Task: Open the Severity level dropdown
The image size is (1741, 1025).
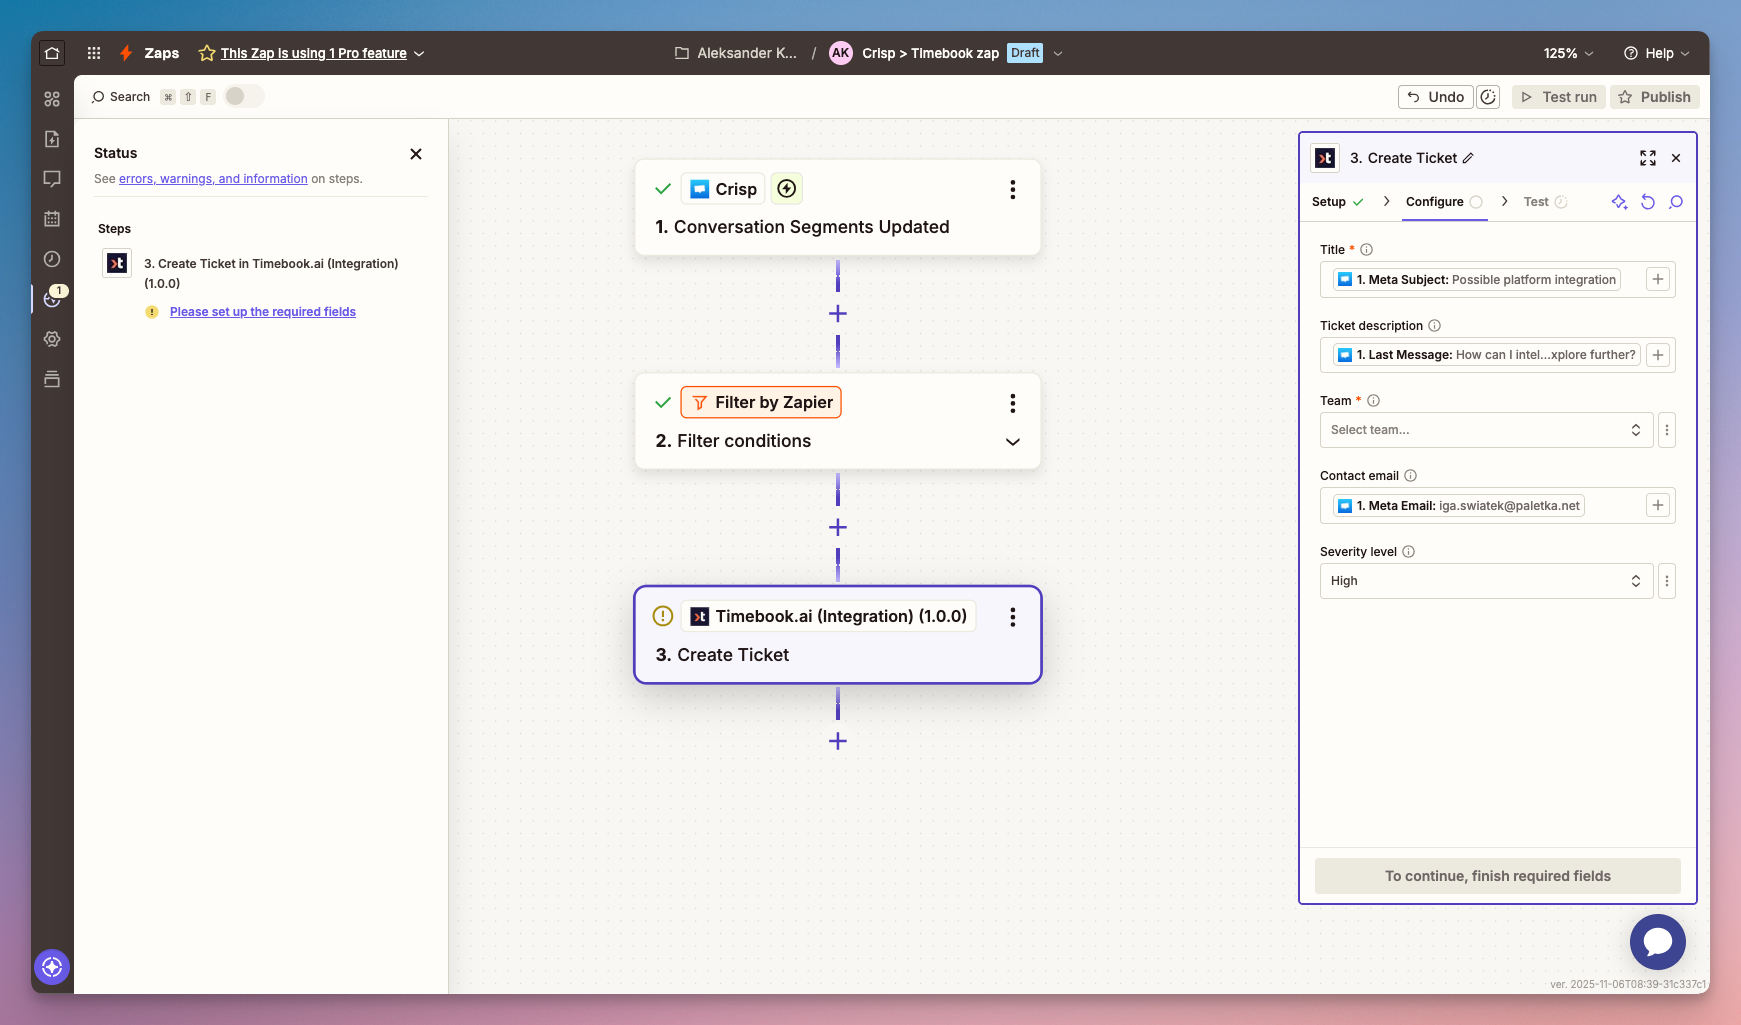Action: [x=1485, y=581]
